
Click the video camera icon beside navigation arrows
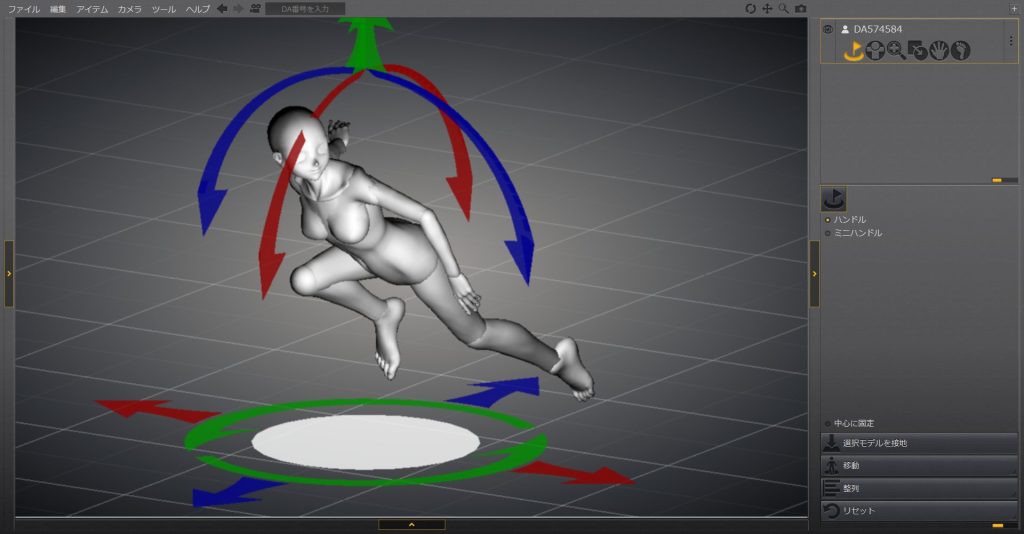255,9
